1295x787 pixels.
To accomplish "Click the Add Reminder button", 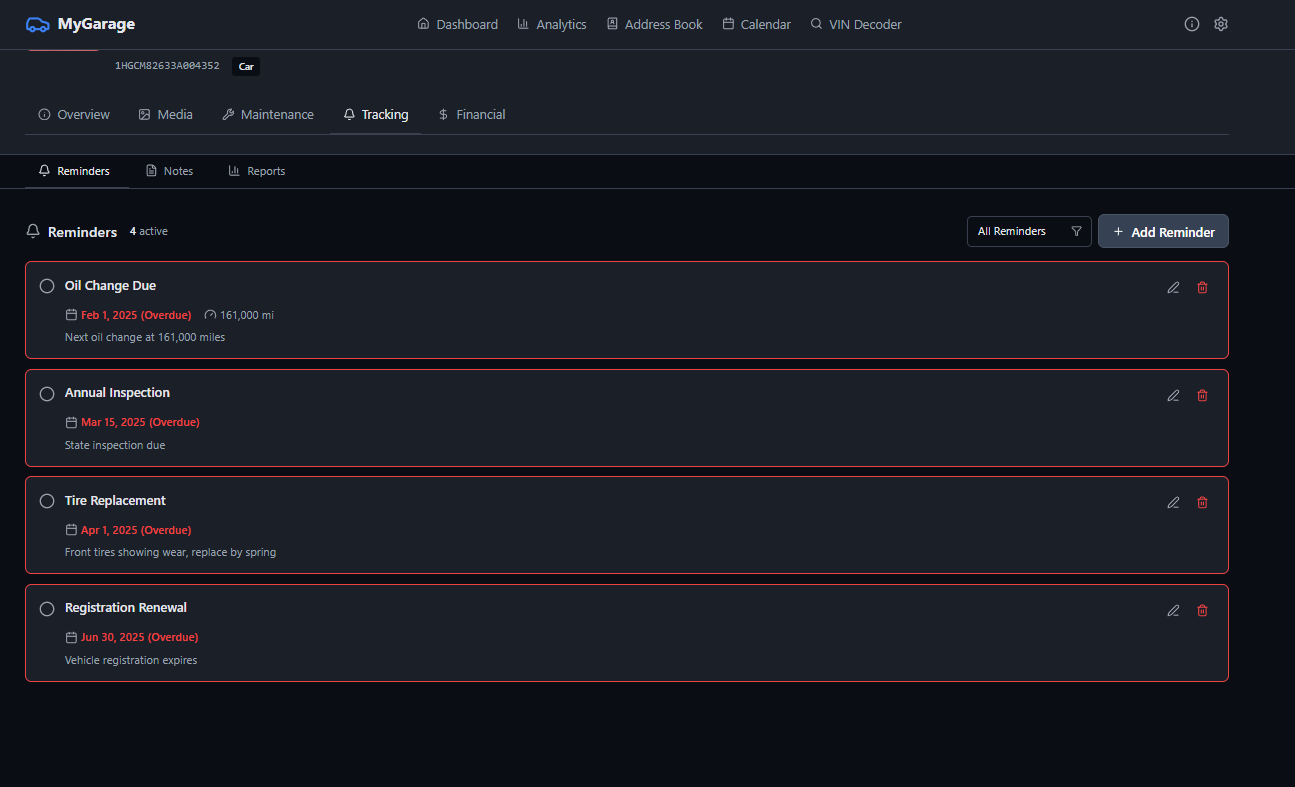I will (1162, 231).
